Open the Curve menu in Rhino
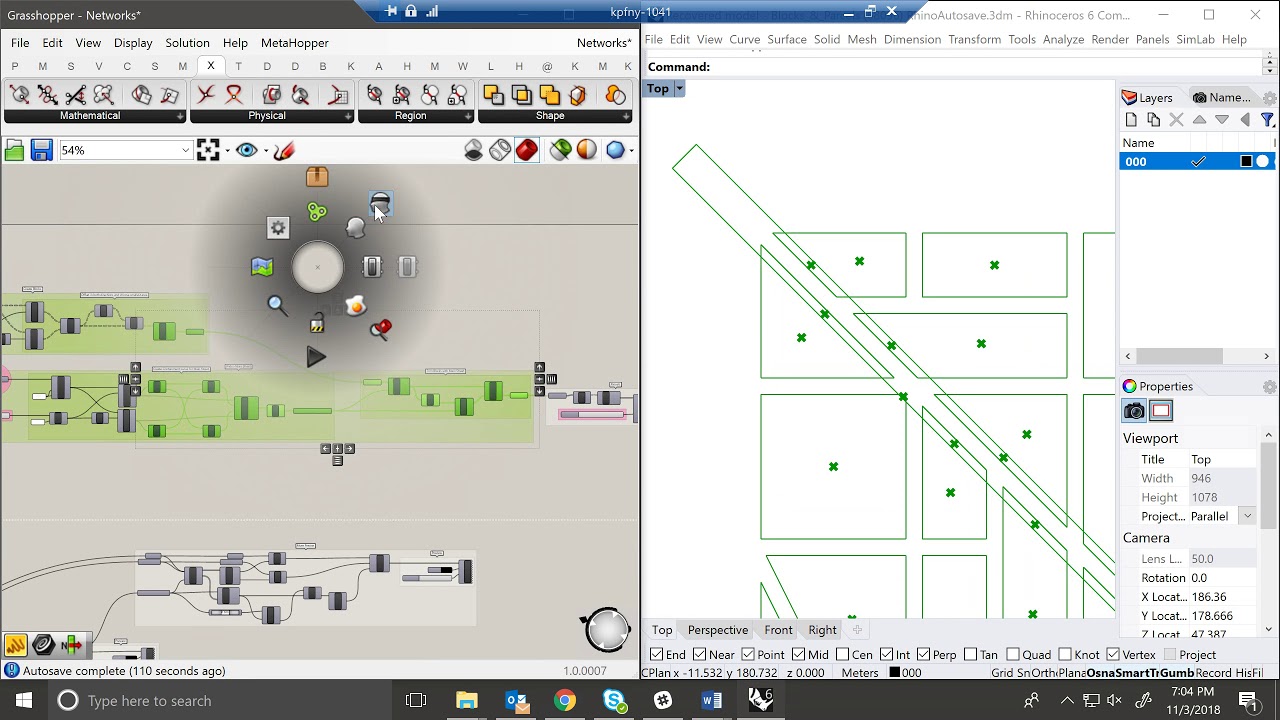The height and width of the screenshot is (720, 1280). (745, 39)
